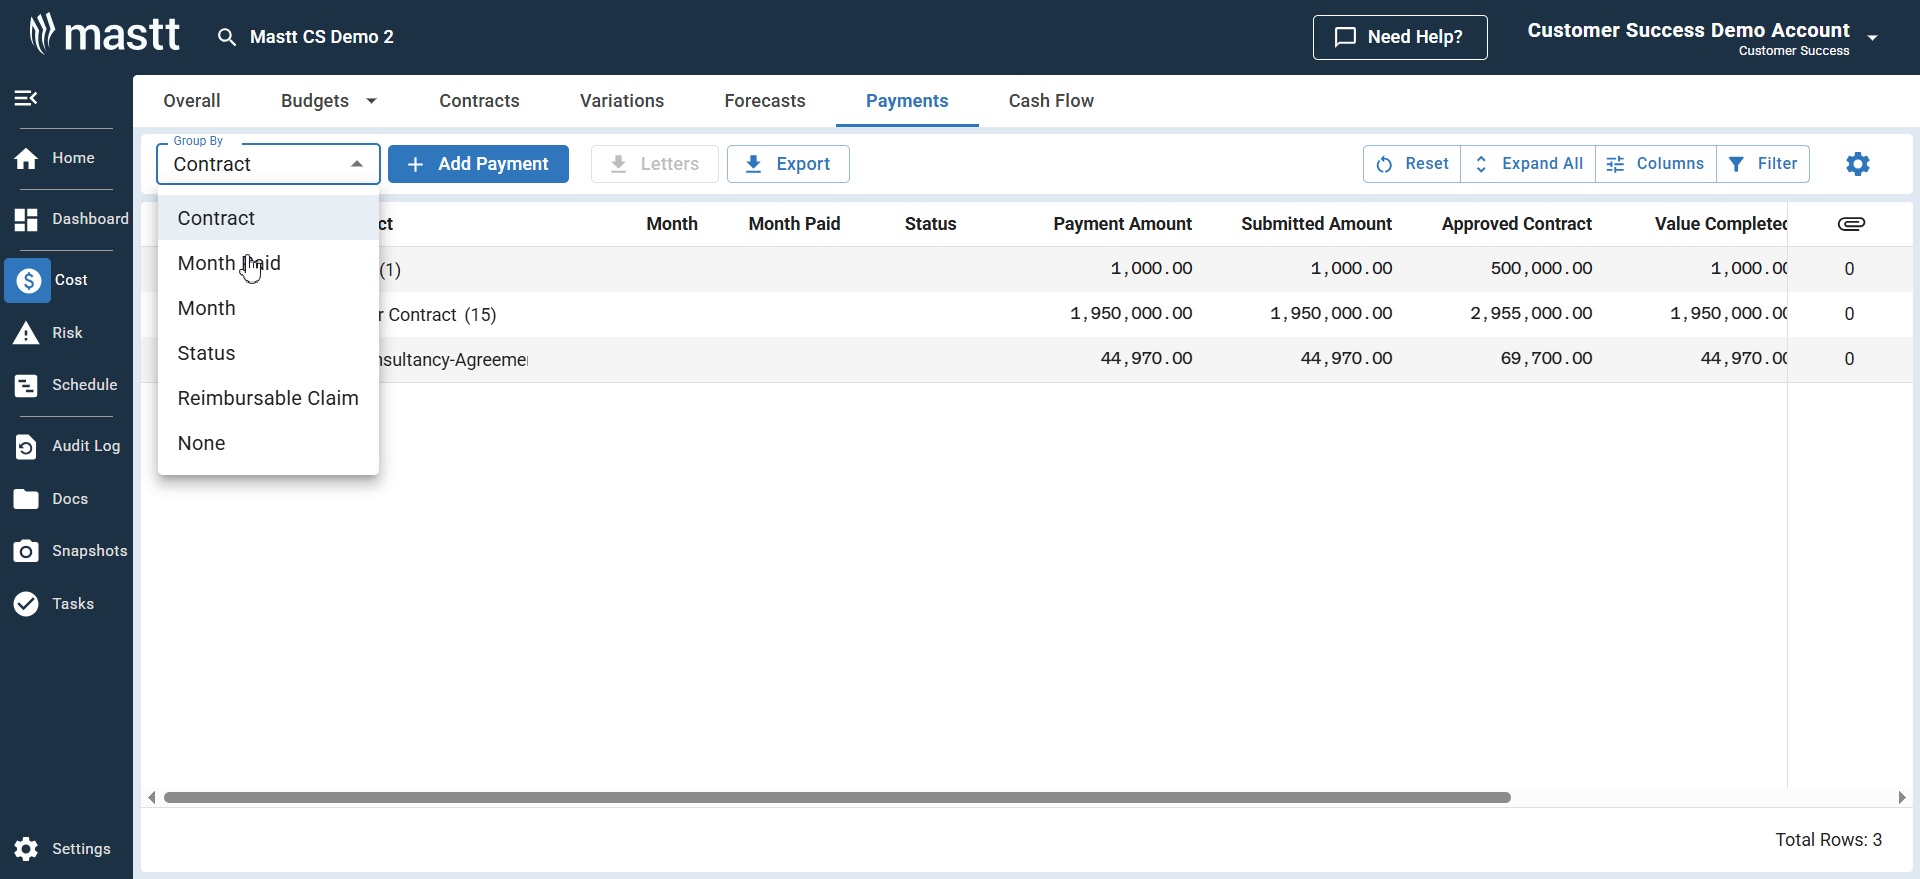This screenshot has width=1920, height=879.
Task: Click the Export button
Action: (x=788, y=164)
